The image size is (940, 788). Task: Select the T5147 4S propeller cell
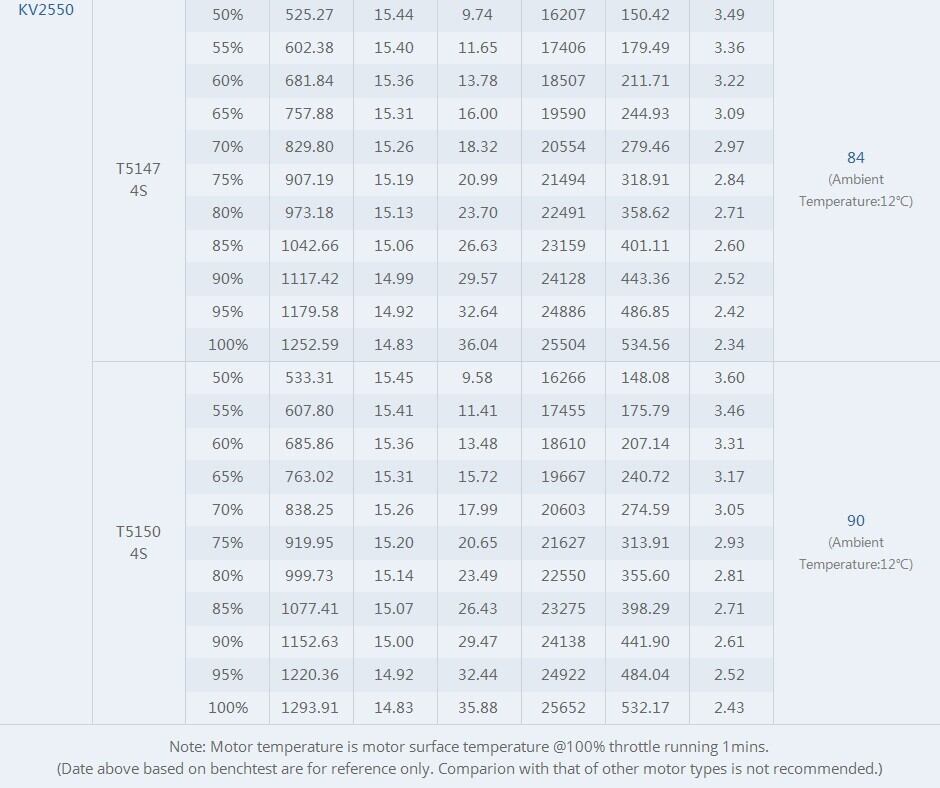pos(138,179)
